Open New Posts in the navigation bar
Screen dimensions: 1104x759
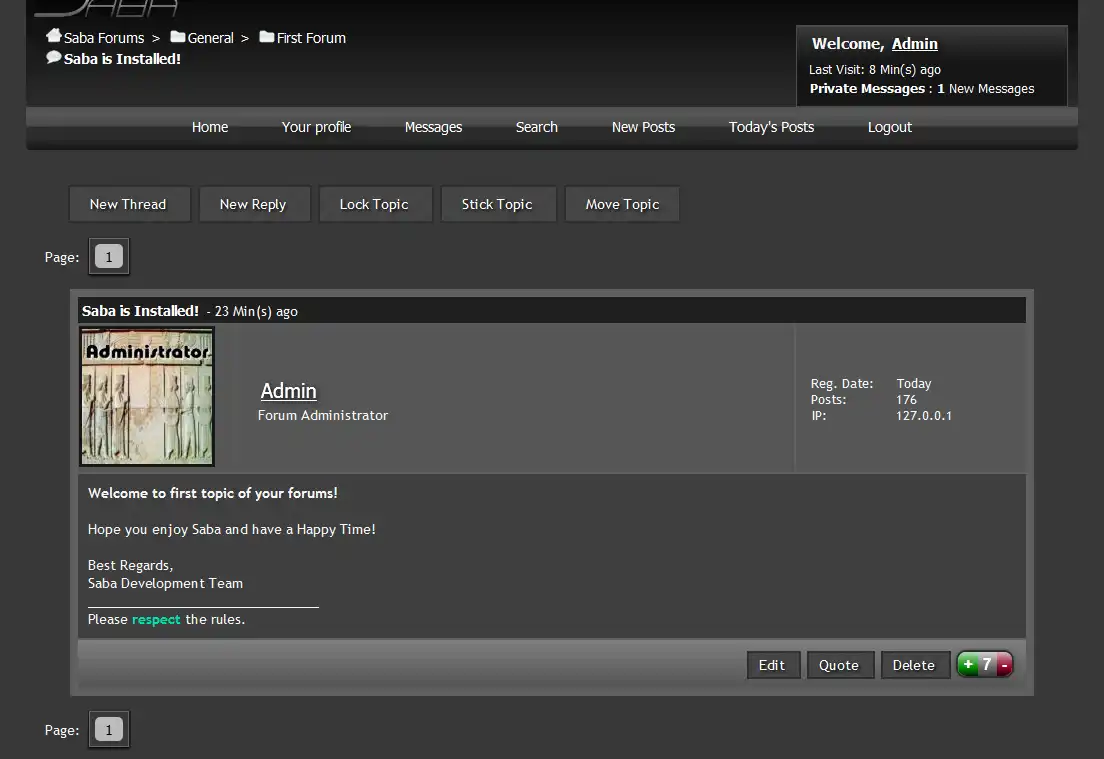click(643, 127)
